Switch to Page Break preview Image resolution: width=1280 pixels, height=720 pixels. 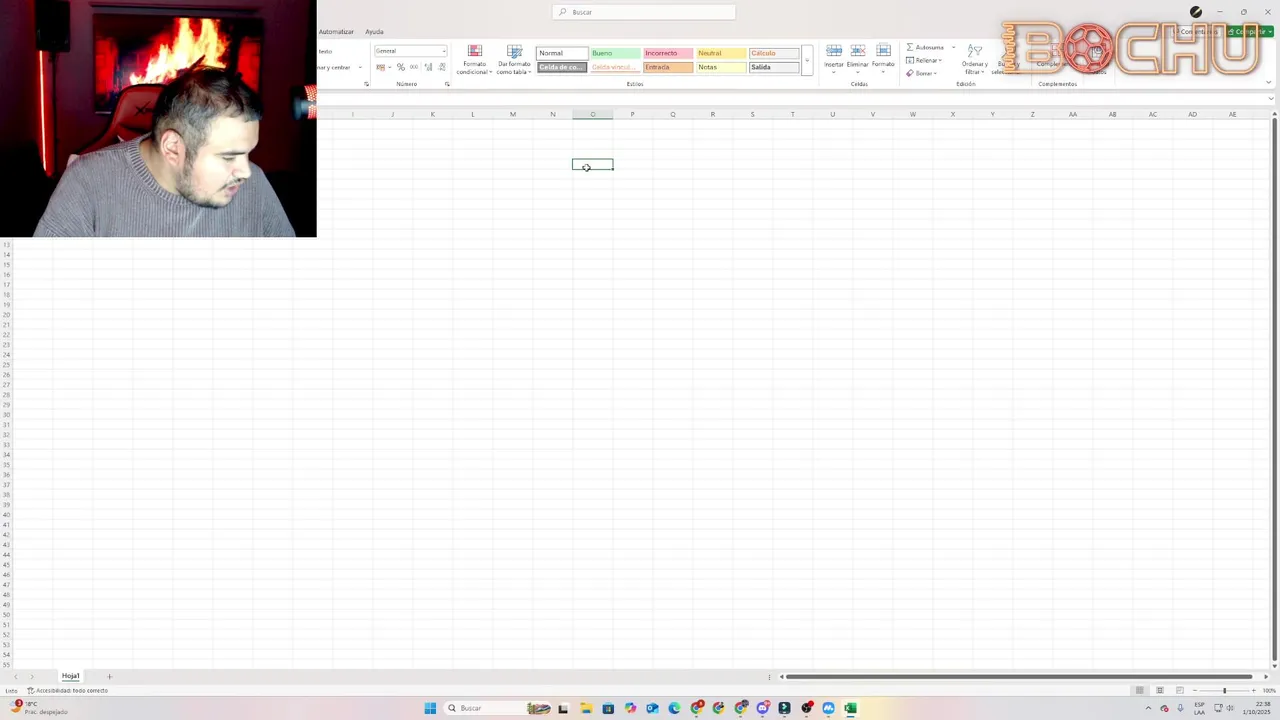click(x=1179, y=690)
